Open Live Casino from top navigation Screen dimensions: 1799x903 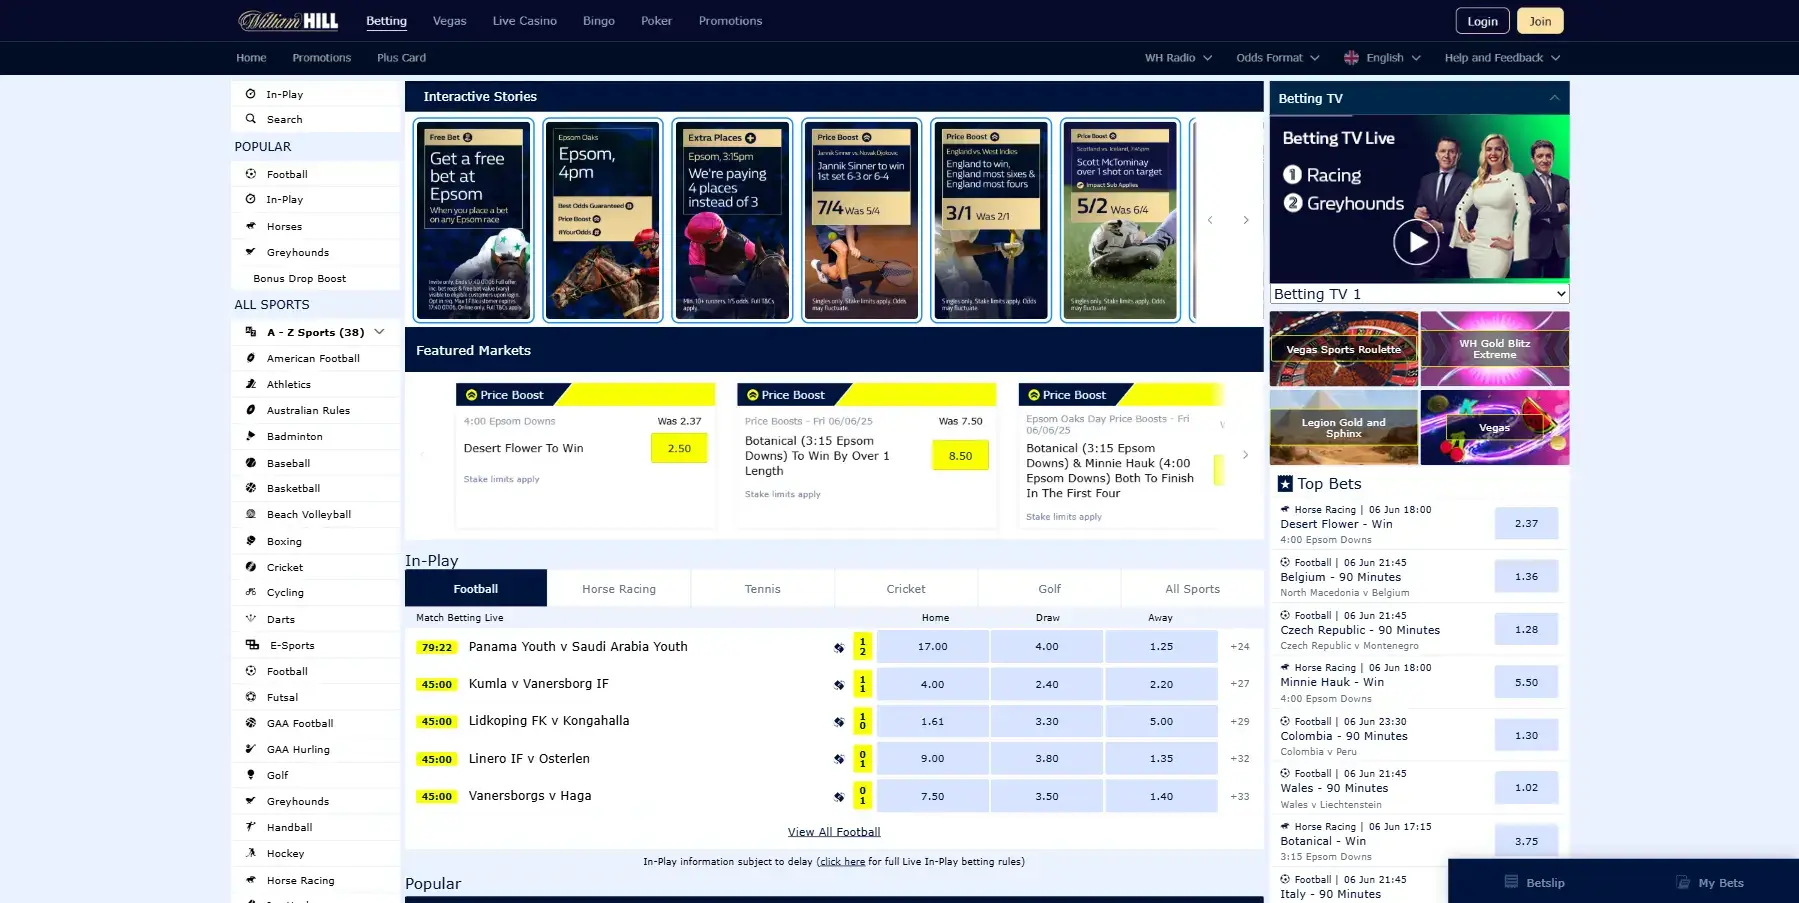point(524,20)
